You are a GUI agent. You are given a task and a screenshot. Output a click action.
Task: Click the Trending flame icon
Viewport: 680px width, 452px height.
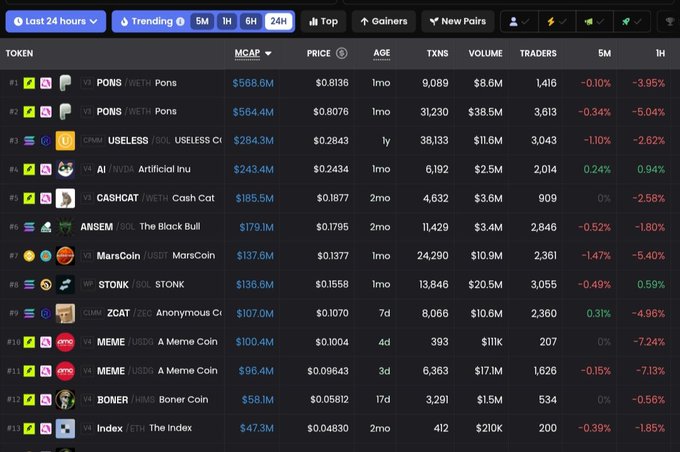[x=124, y=21]
